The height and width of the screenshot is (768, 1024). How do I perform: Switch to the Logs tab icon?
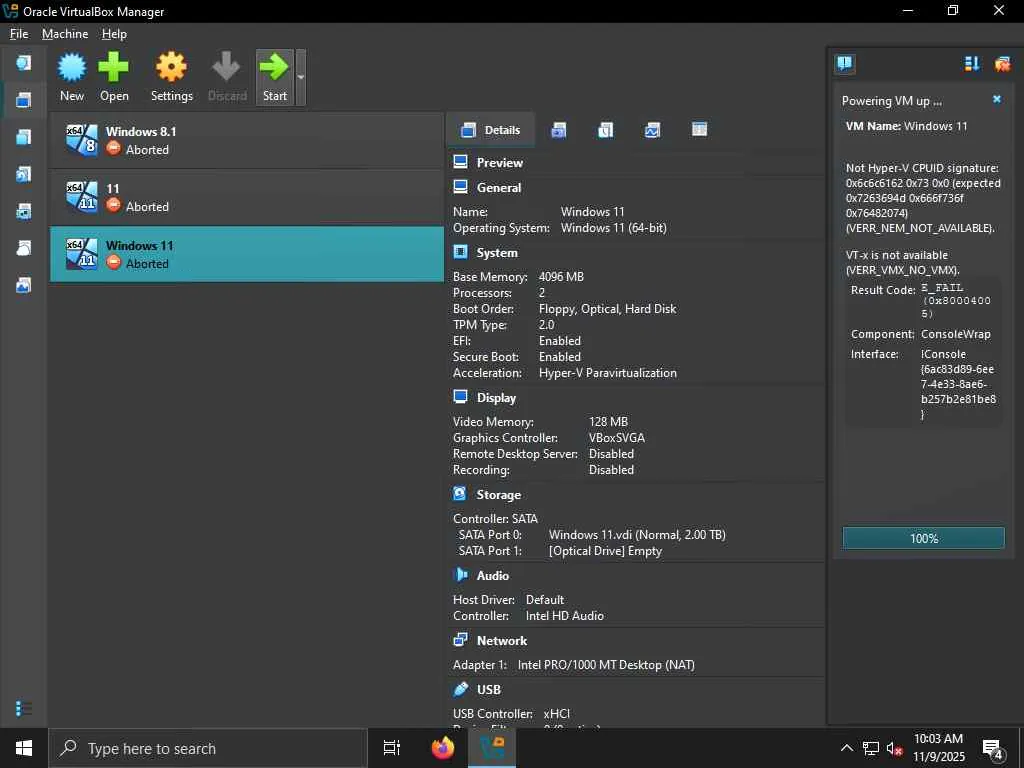[x=606, y=130]
